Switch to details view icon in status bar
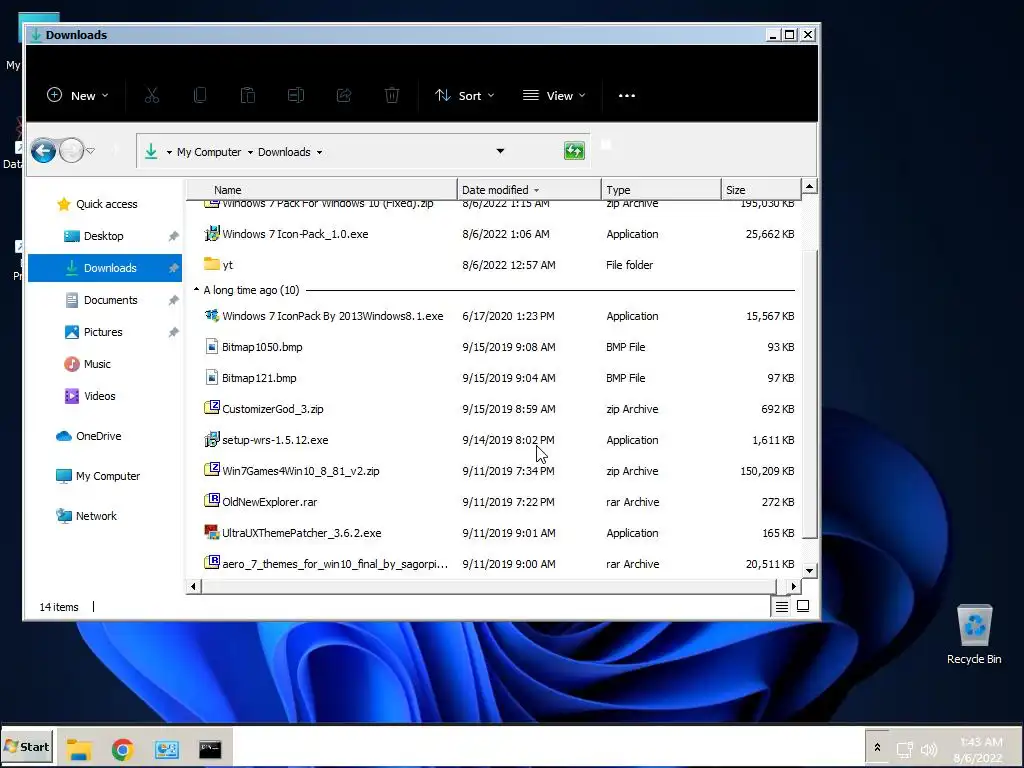 click(x=782, y=607)
